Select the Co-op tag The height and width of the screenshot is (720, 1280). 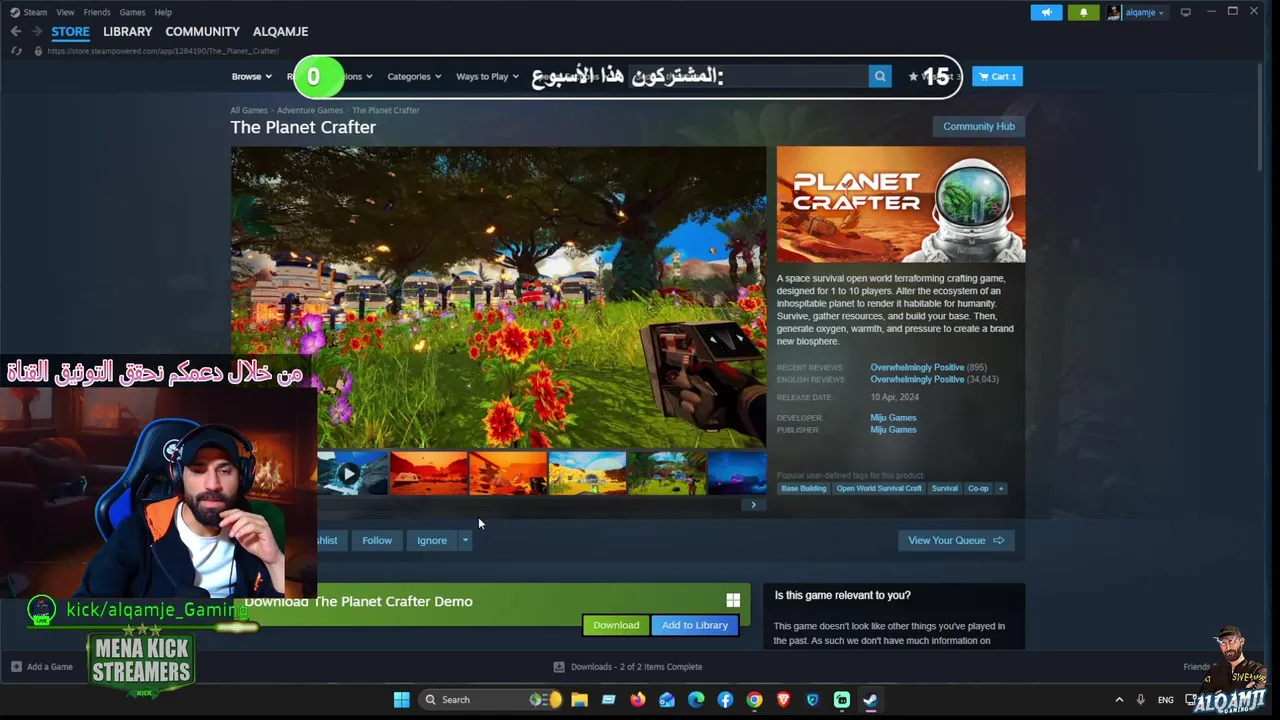point(978,488)
